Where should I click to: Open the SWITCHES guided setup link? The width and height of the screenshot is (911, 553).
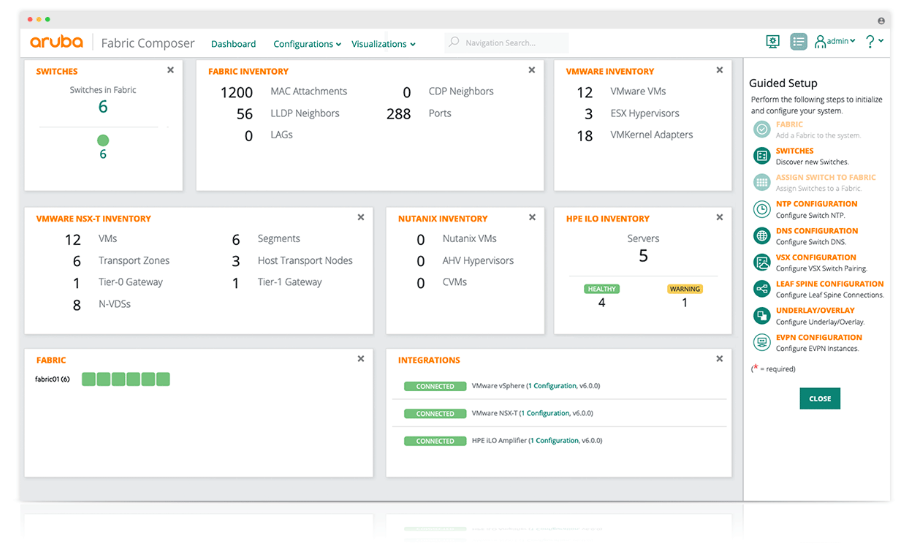coord(794,151)
